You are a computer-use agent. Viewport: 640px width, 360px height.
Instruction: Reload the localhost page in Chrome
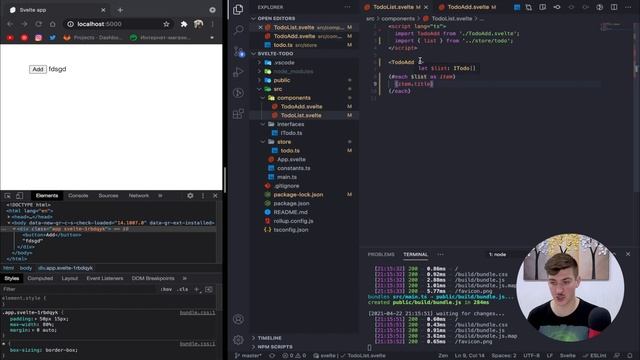tap(38, 24)
